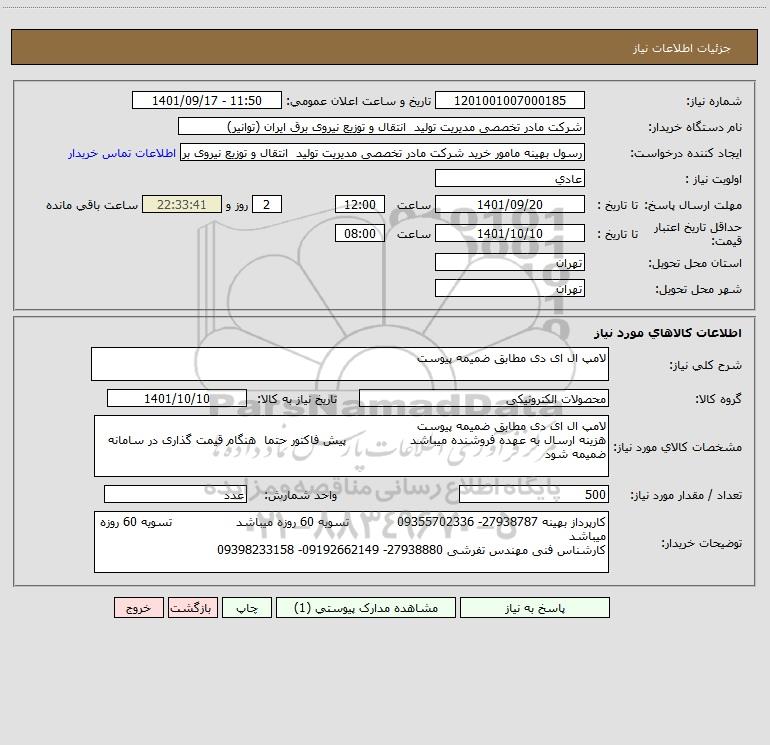Click response deadline time 12:00
This screenshot has height=745, width=770.
(359, 204)
